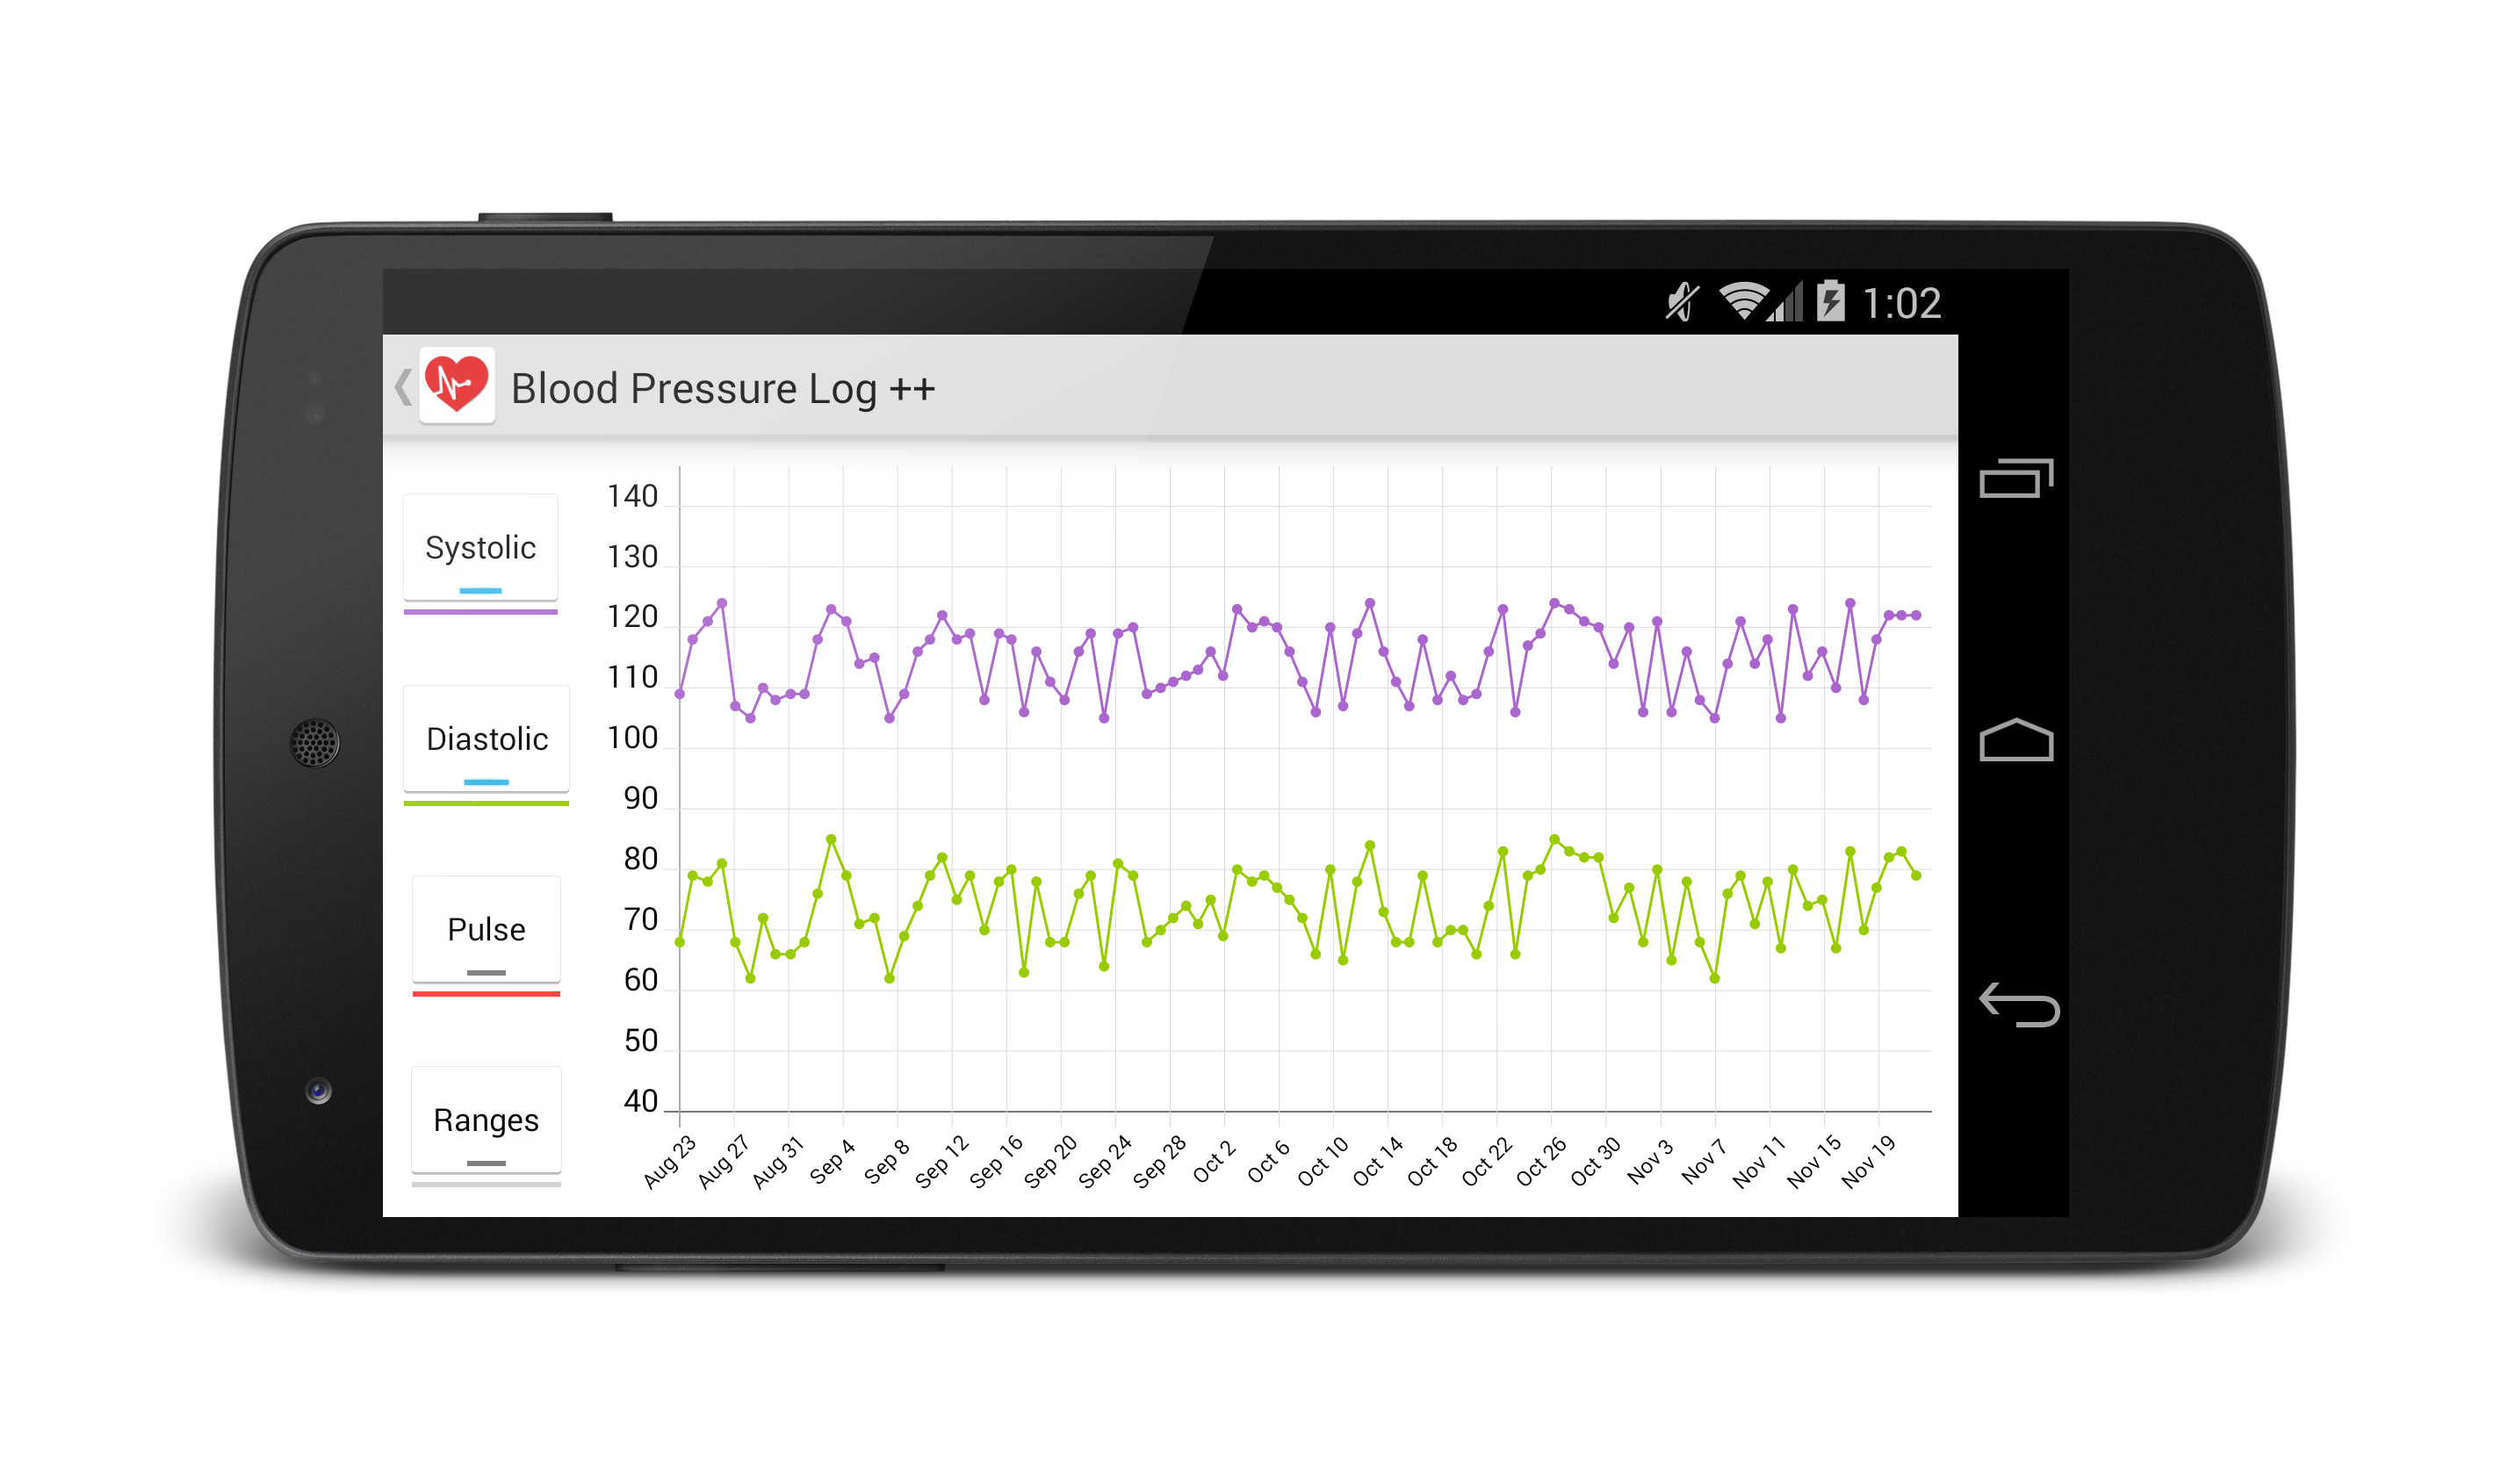Click the Blood Pressure Log ++ title
Image resolution: width=2509 pixels, height=1484 pixels.
tap(722, 389)
